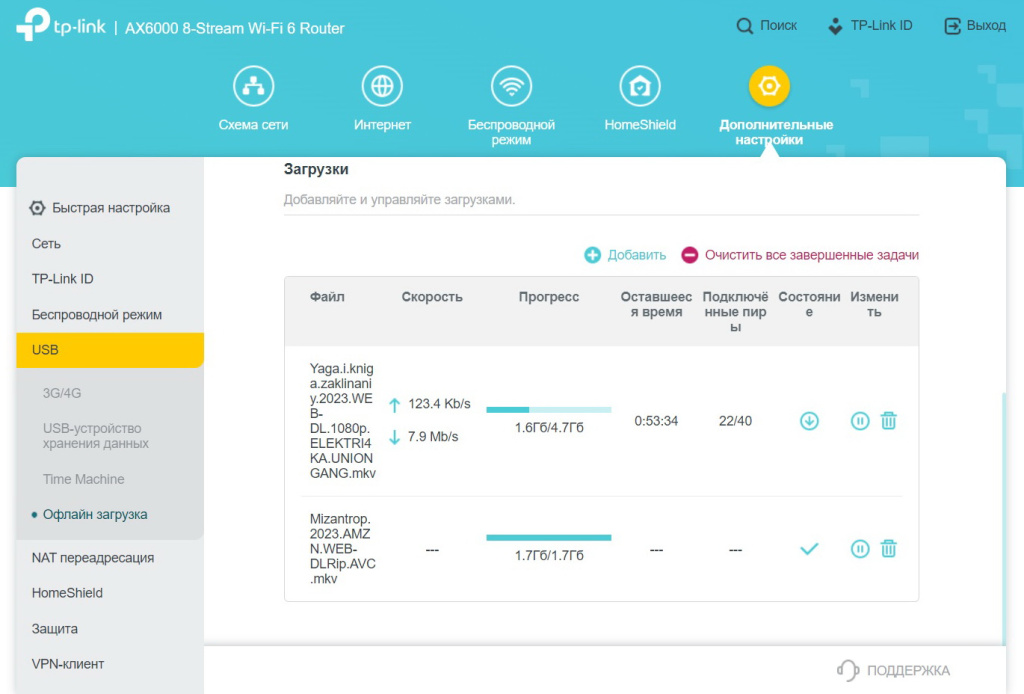Click Оставшееся время column header
The height and width of the screenshot is (694, 1024).
click(x=656, y=304)
